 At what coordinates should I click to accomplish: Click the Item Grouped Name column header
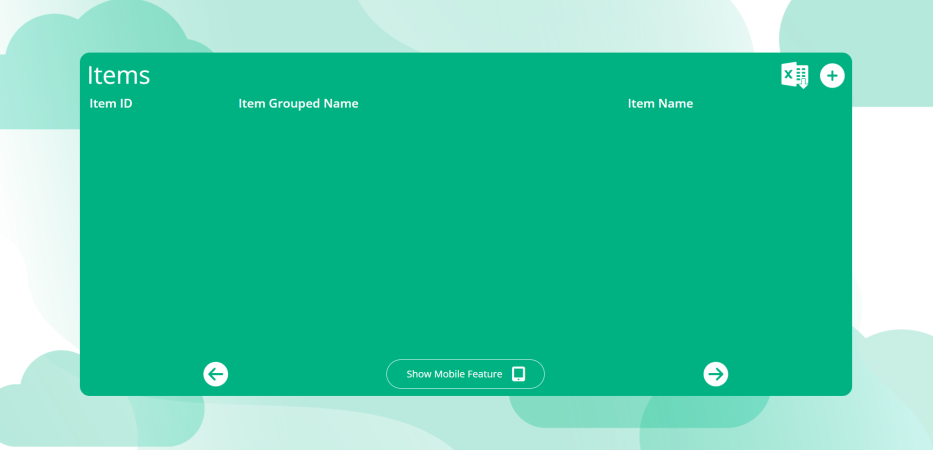298,104
